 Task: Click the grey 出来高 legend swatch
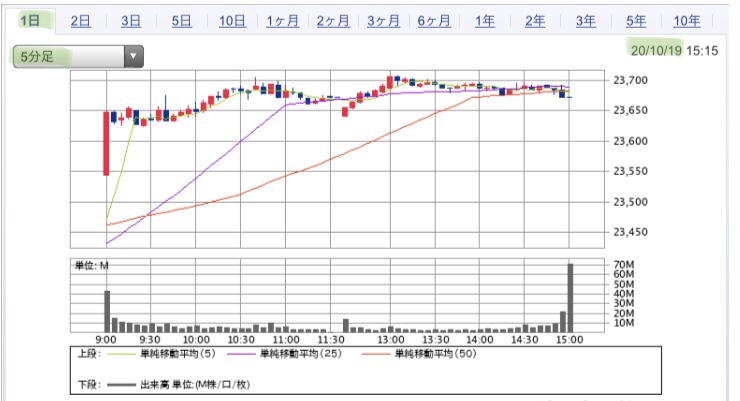coord(122,385)
